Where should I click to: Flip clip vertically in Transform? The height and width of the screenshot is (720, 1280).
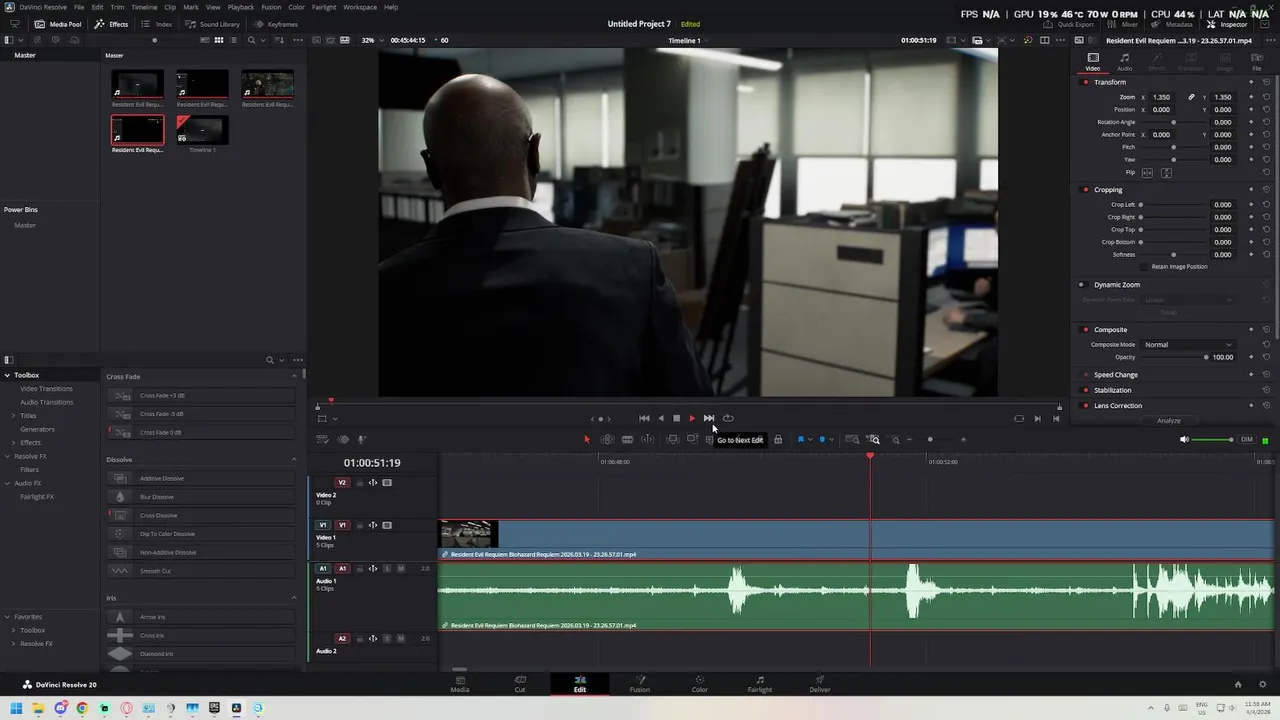pyautogui.click(x=1166, y=172)
